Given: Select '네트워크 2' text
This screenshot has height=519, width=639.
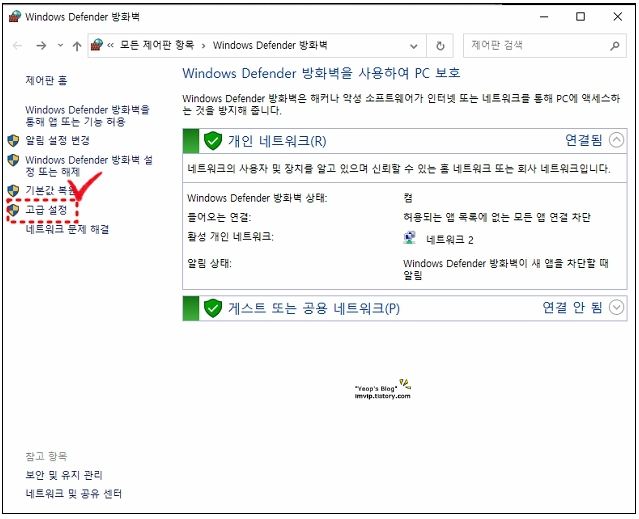Looking at the screenshot, I should pos(450,240).
